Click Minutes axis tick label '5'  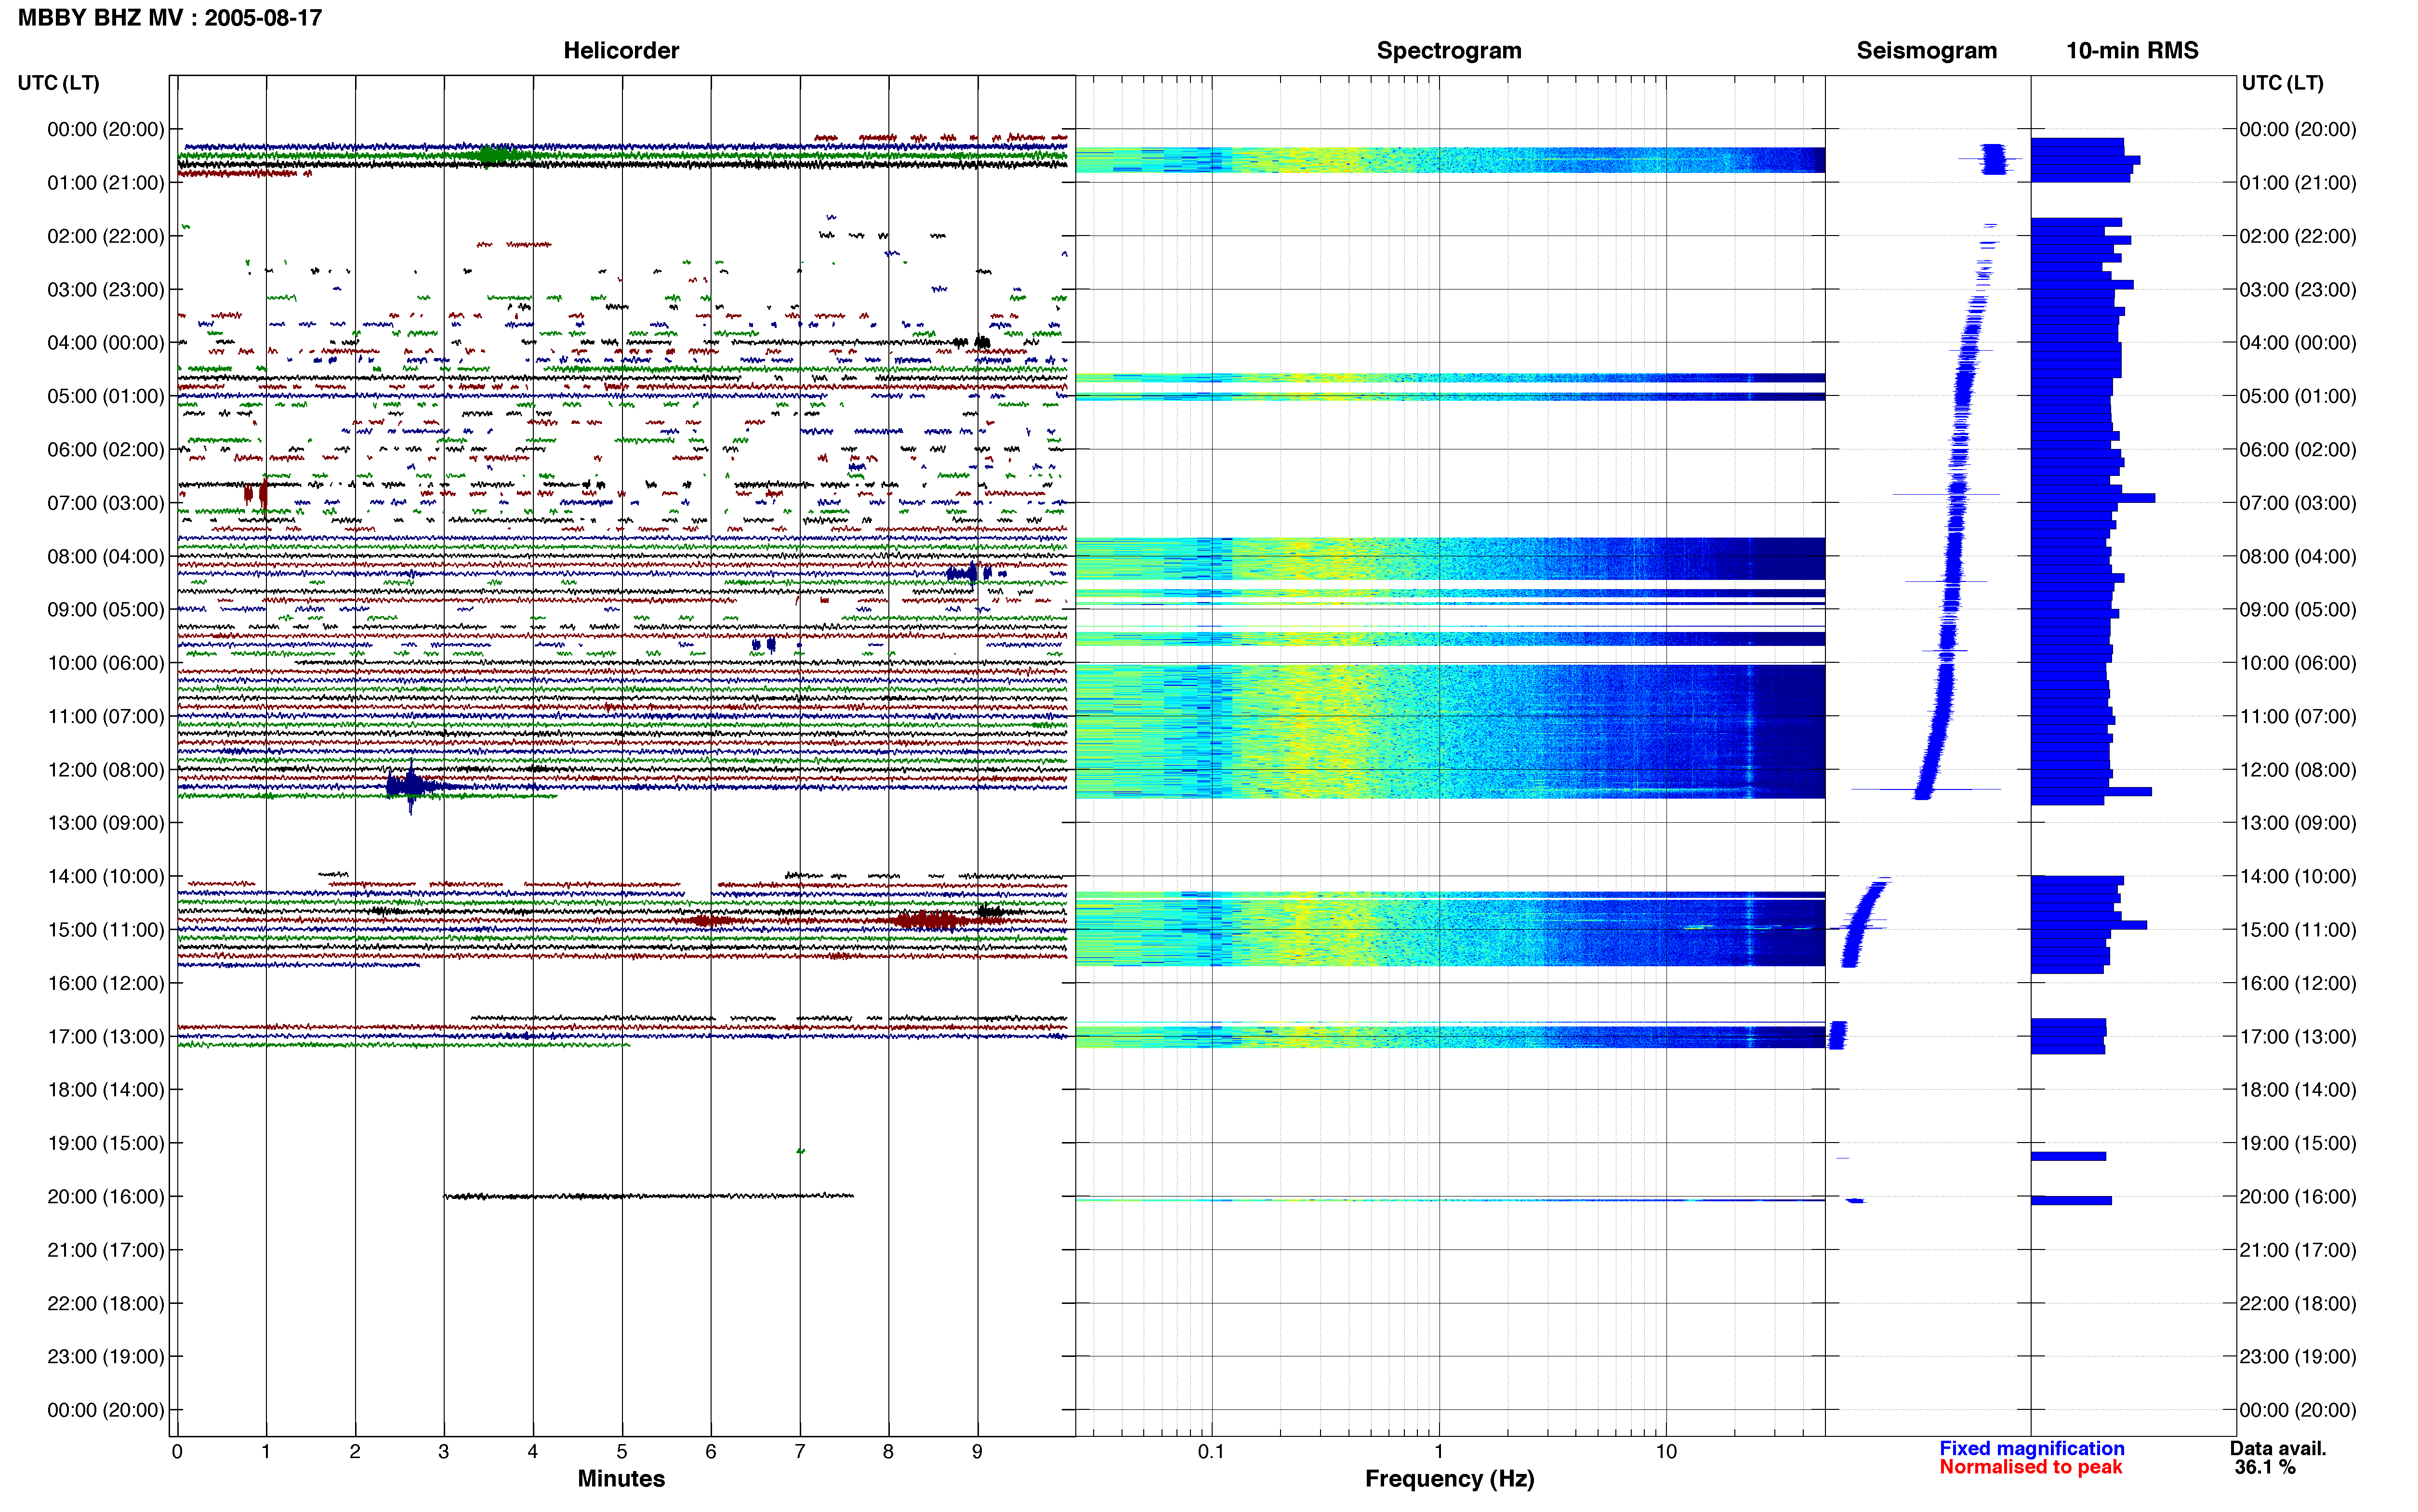(622, 1452)
